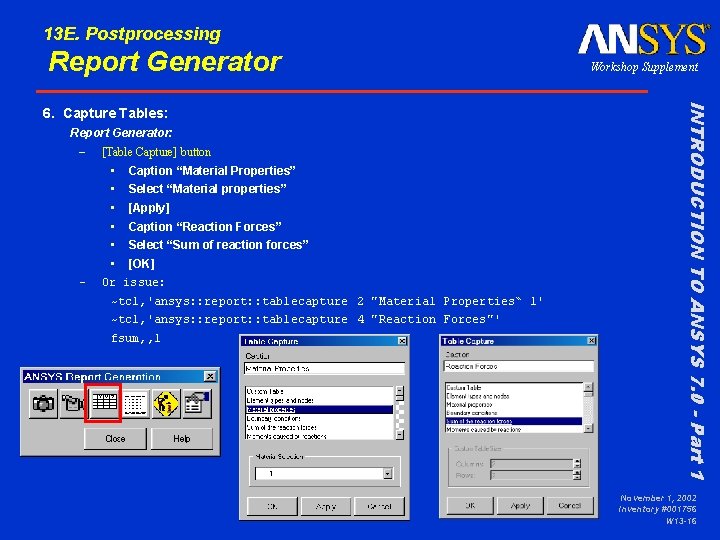This screenshot has height=540, width=720.
Task: Select Moments caused by reactions in Reaction Forces dialog
Action: click(513, 429)
